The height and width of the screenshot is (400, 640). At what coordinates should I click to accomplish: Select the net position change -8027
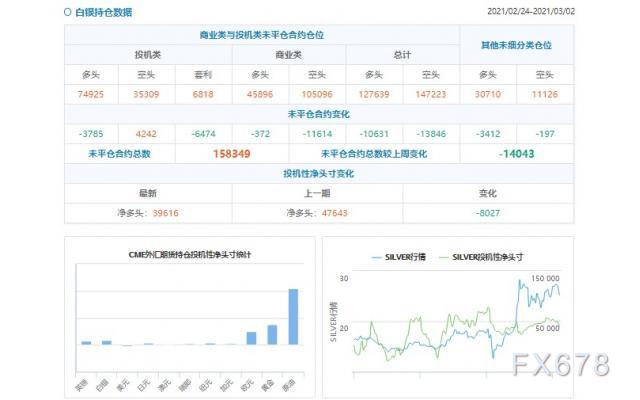click(488, 213)
